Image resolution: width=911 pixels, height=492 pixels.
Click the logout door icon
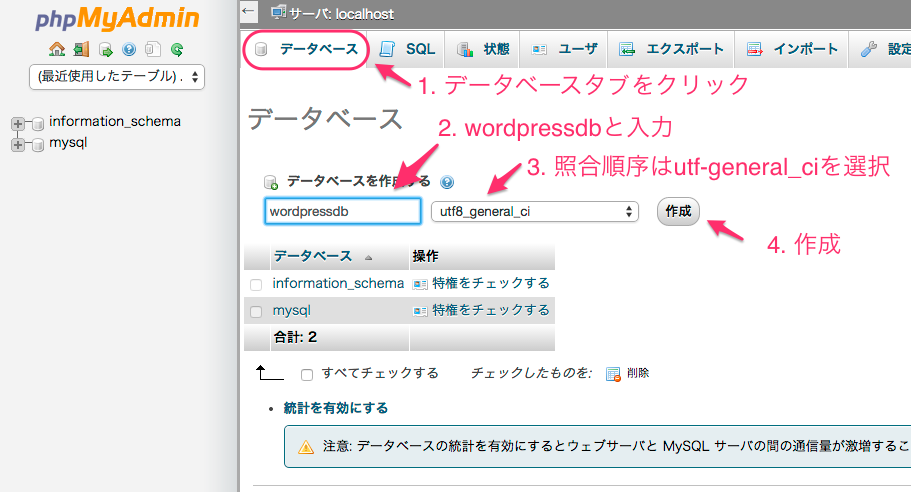coord(81,49)
